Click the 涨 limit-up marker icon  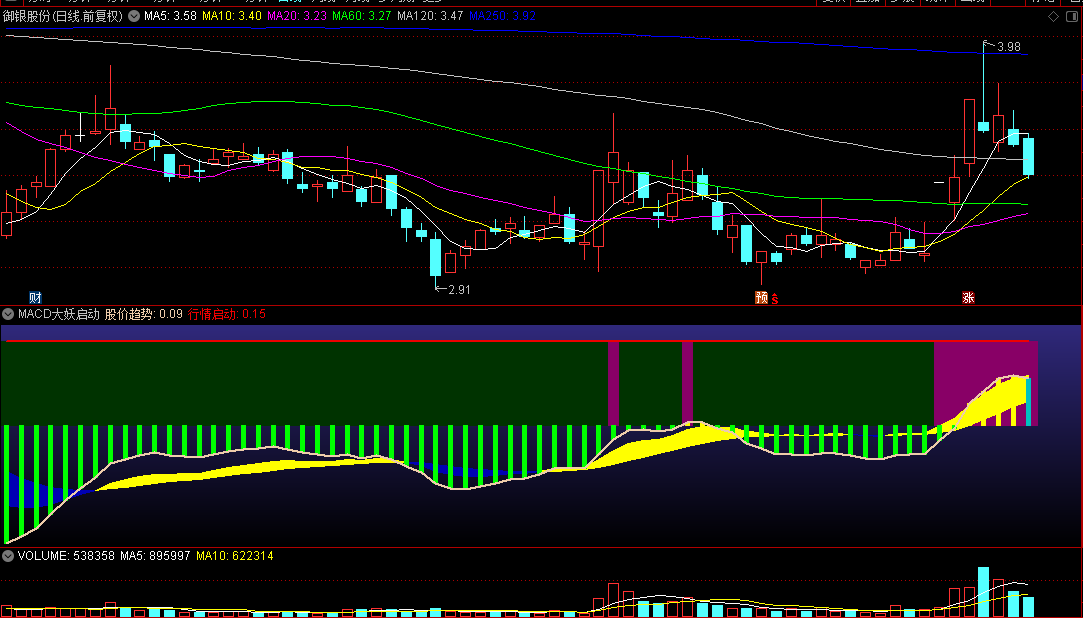pos(968,297)
